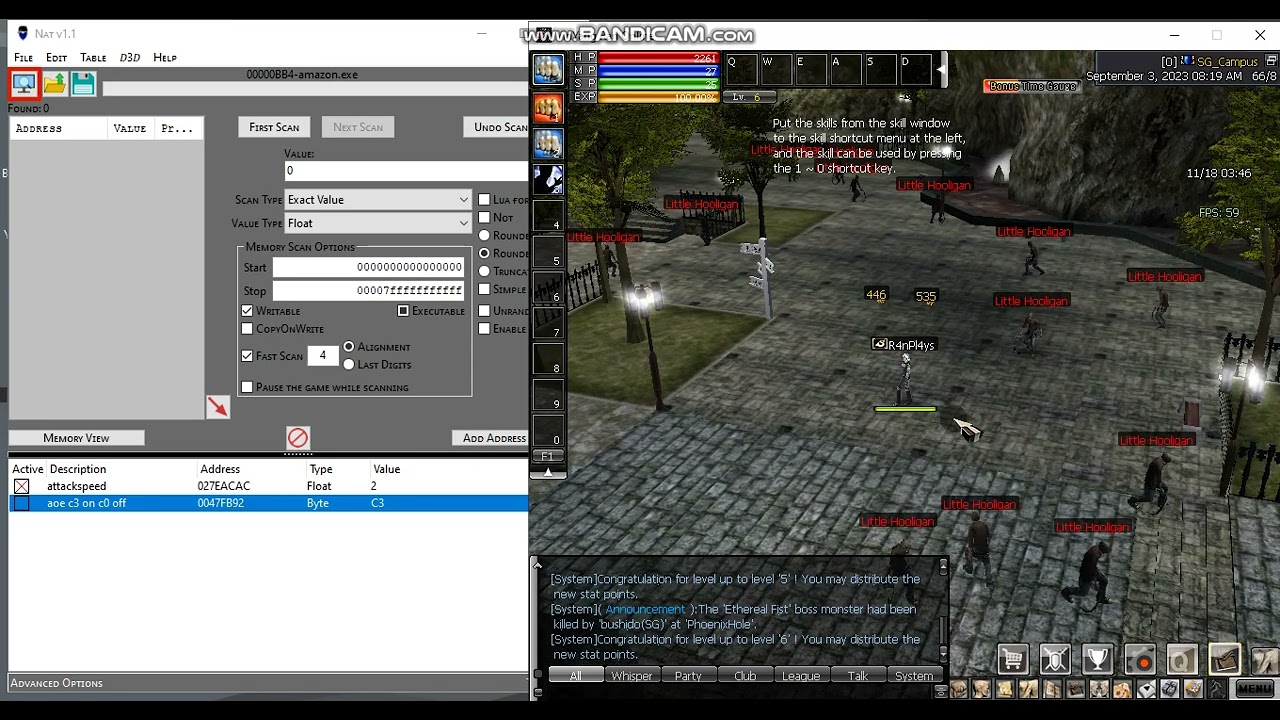Open the first bottom bar icon beside chat

pyautogui.click(x=958, y=689)
